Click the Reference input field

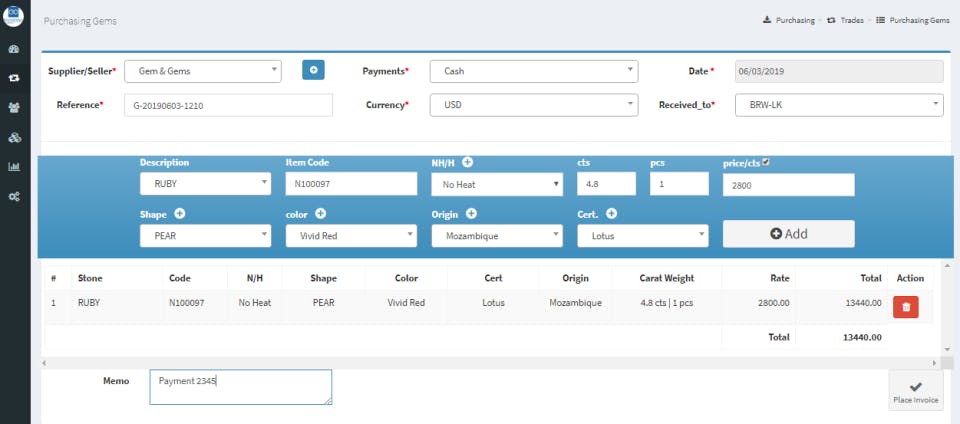228,105
